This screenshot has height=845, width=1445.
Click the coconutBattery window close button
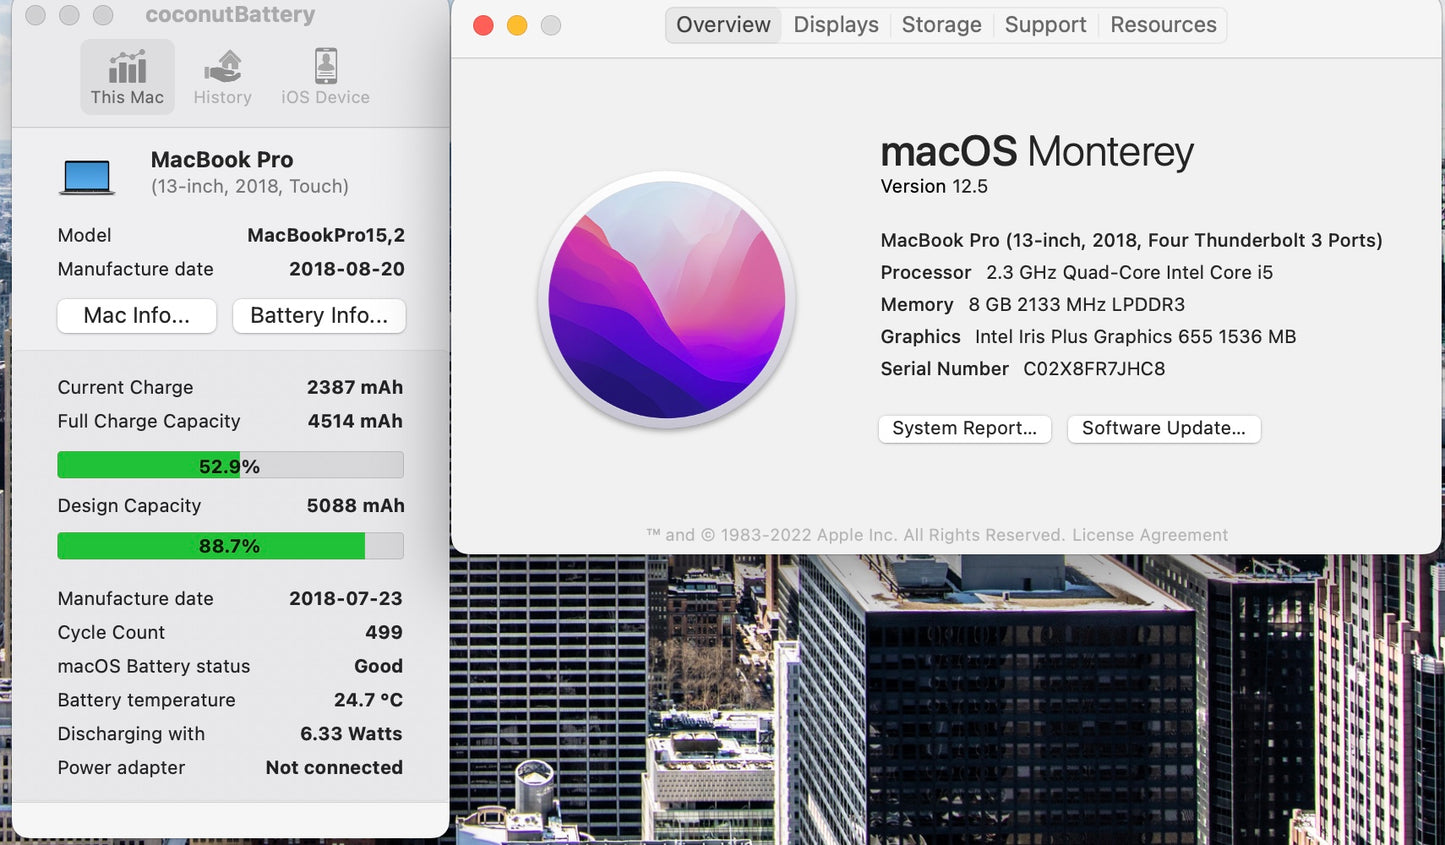(35, 15)
